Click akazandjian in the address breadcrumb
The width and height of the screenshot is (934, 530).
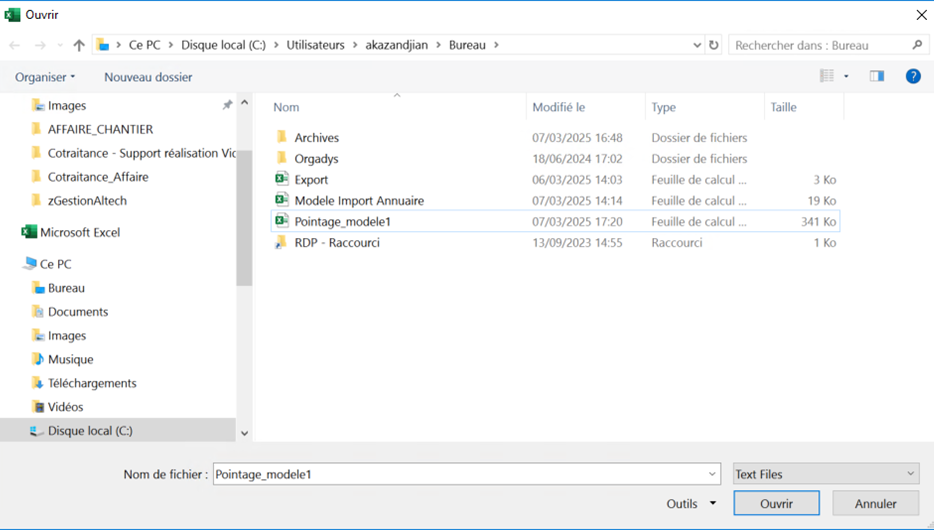[x=396, y=45]
